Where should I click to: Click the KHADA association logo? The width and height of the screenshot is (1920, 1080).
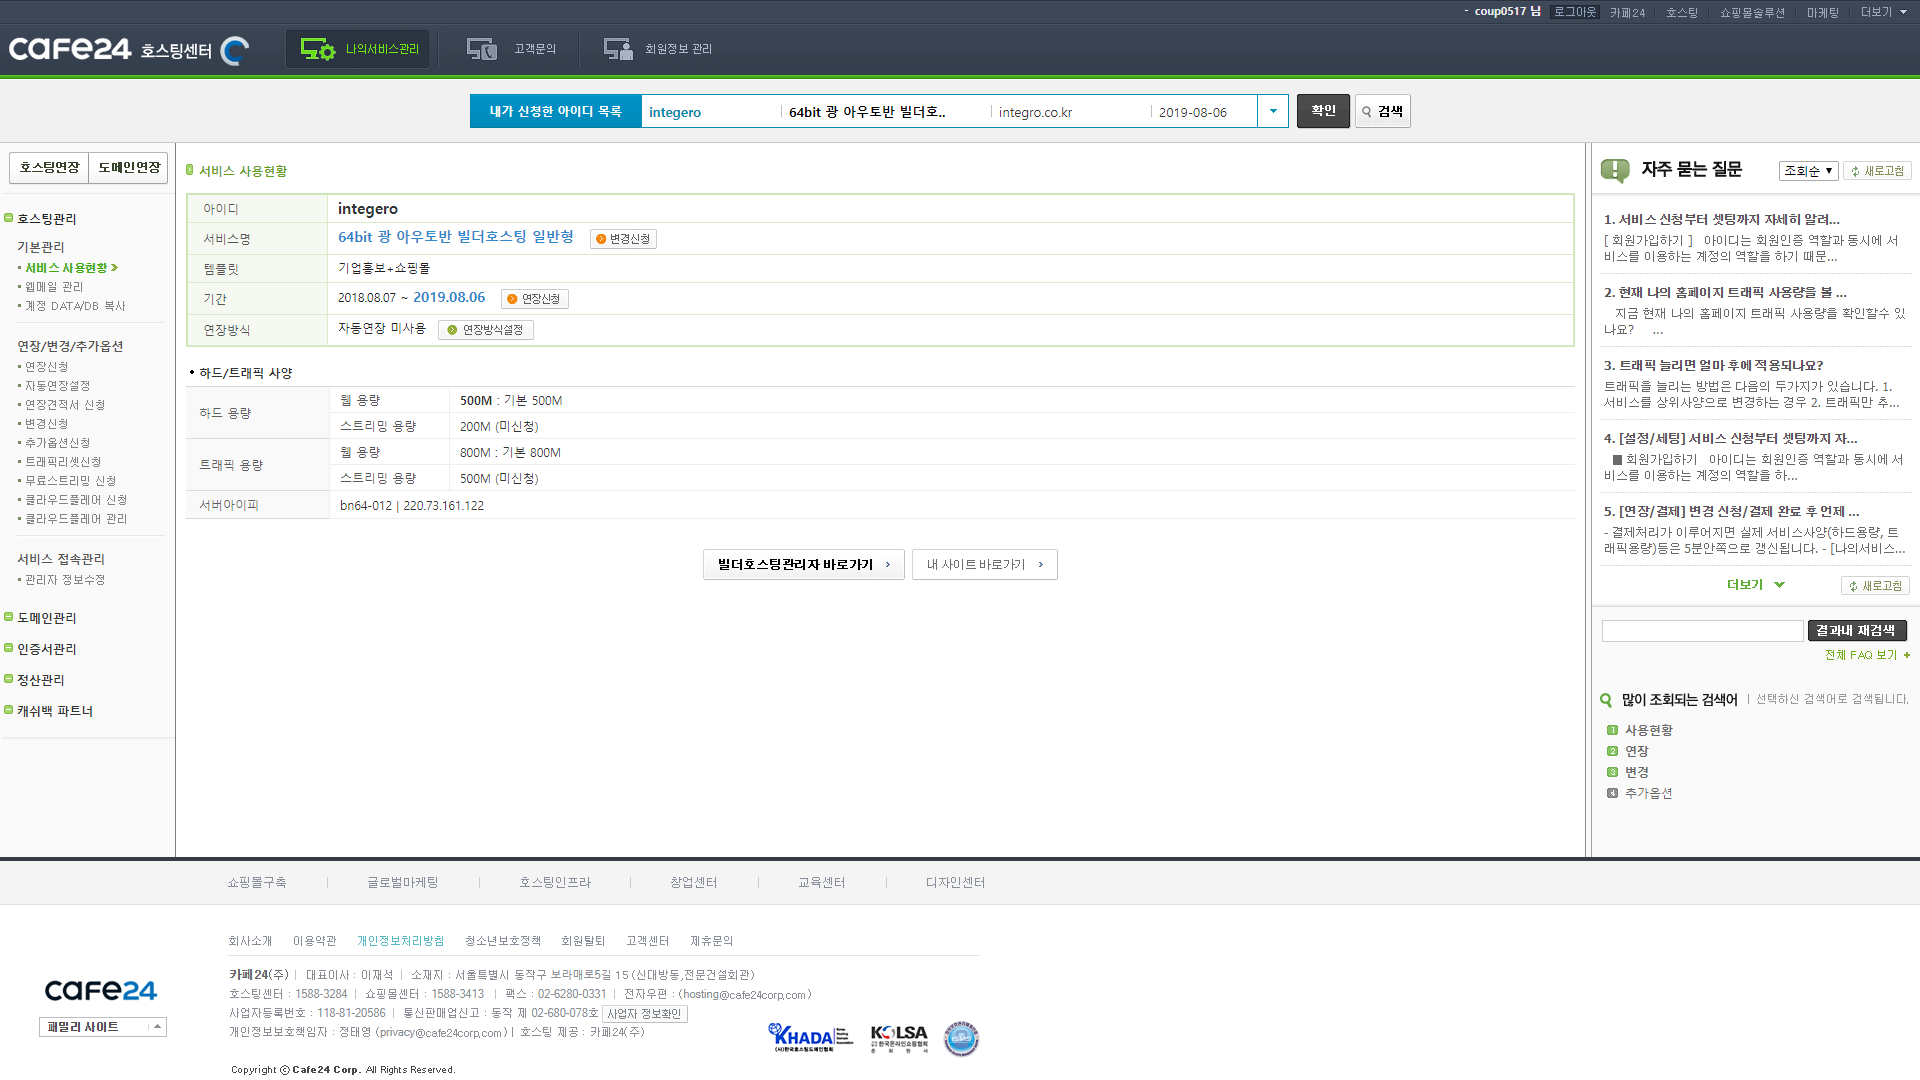[810, 1038]
